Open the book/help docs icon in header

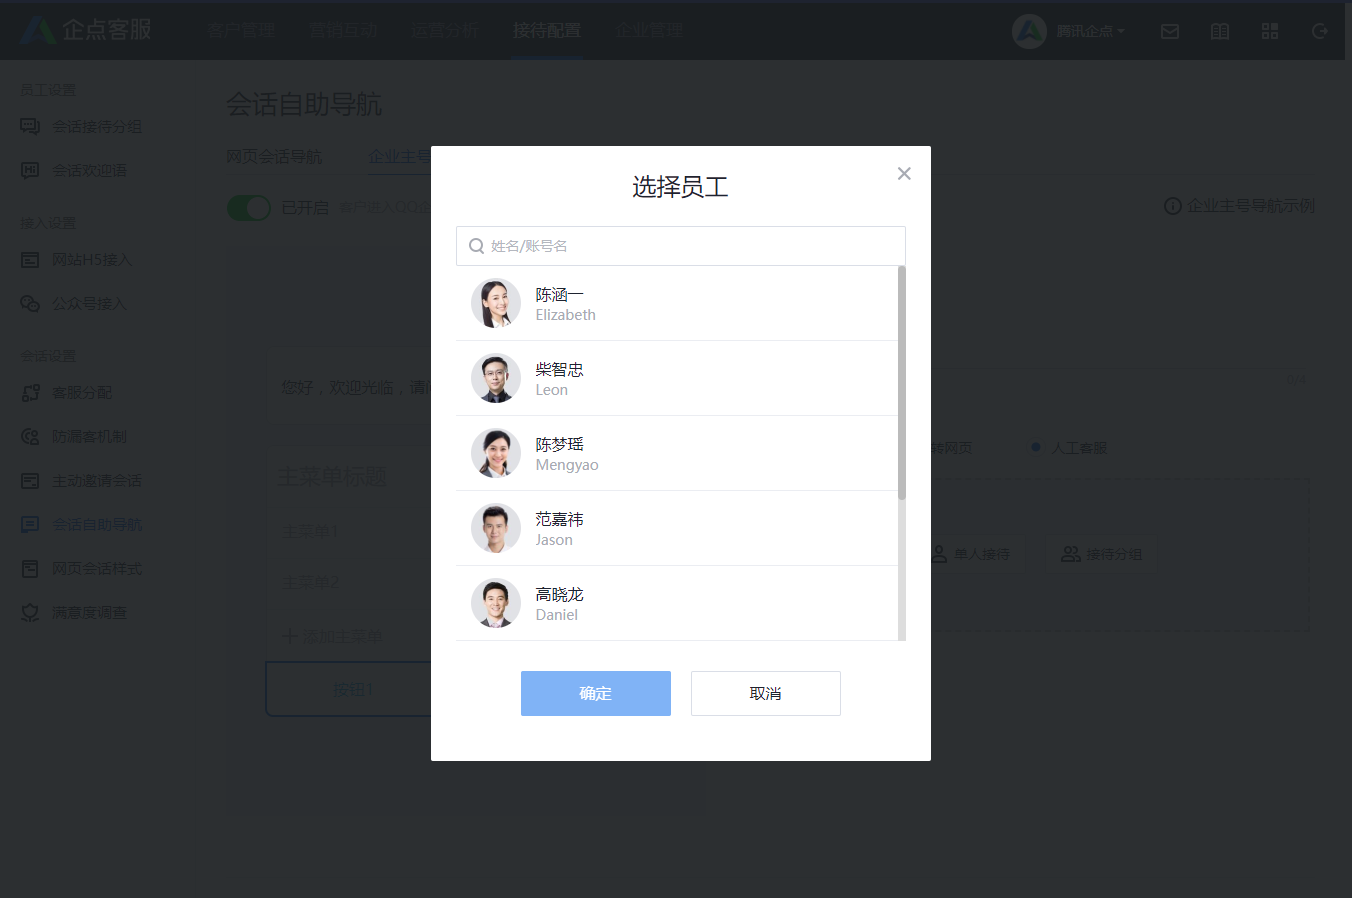[x=1220, y=31]
